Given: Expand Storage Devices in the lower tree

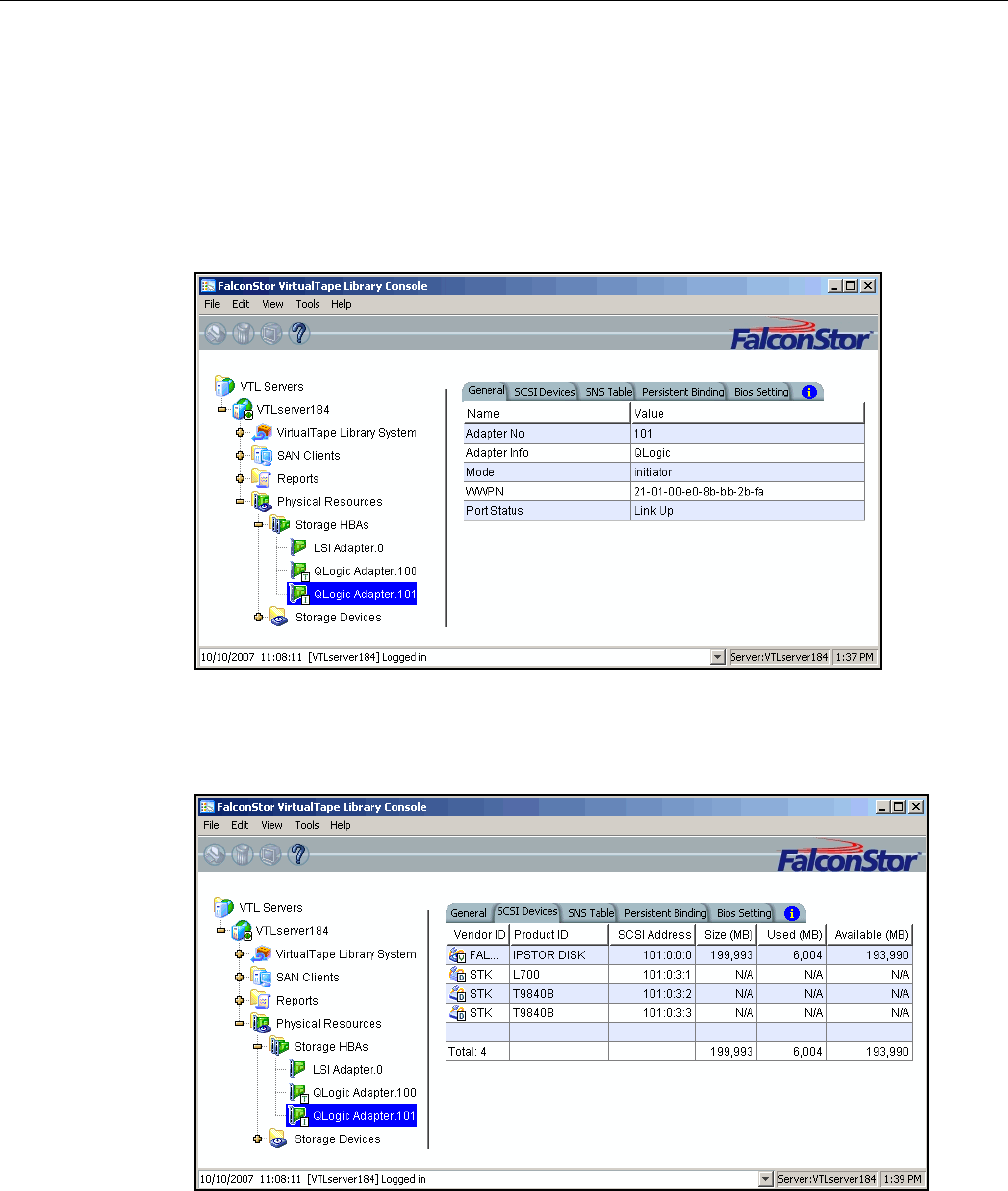Looking at the screenshot, I should pyautogui.click(x=258, y=1139).
